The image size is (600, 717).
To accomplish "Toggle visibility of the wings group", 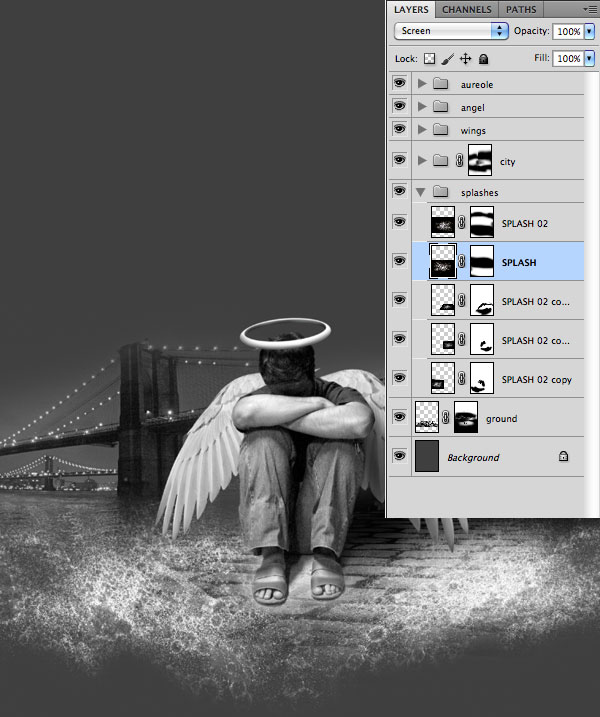I will 399,130.
